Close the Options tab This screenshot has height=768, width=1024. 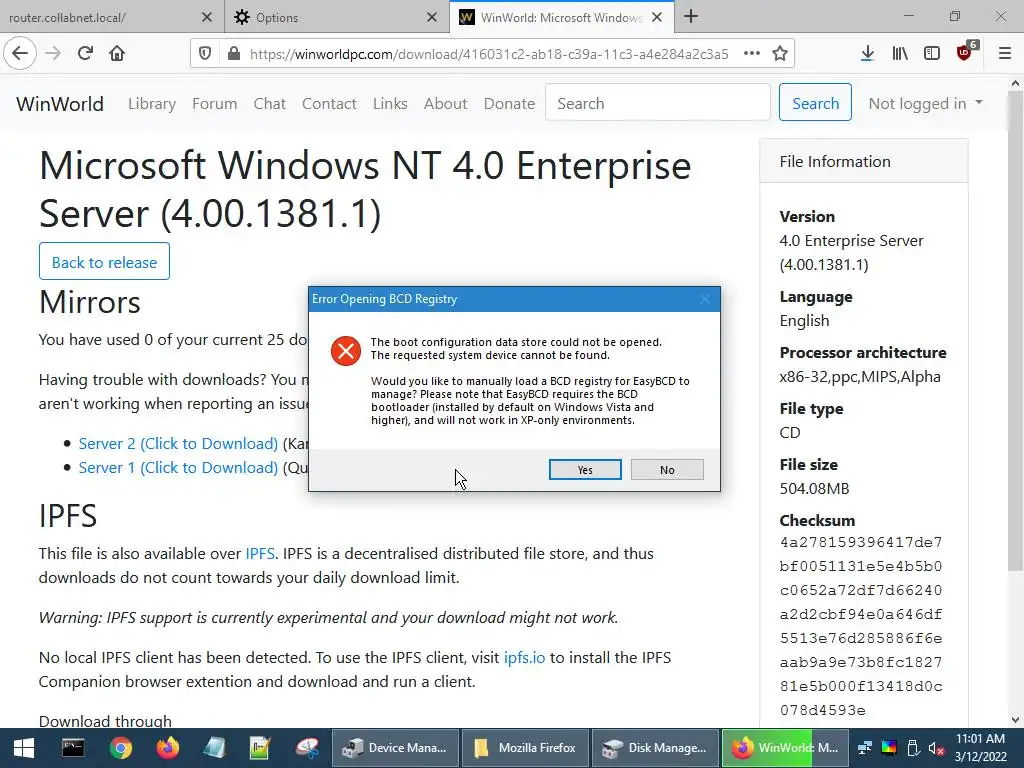[x=432, y=18]
